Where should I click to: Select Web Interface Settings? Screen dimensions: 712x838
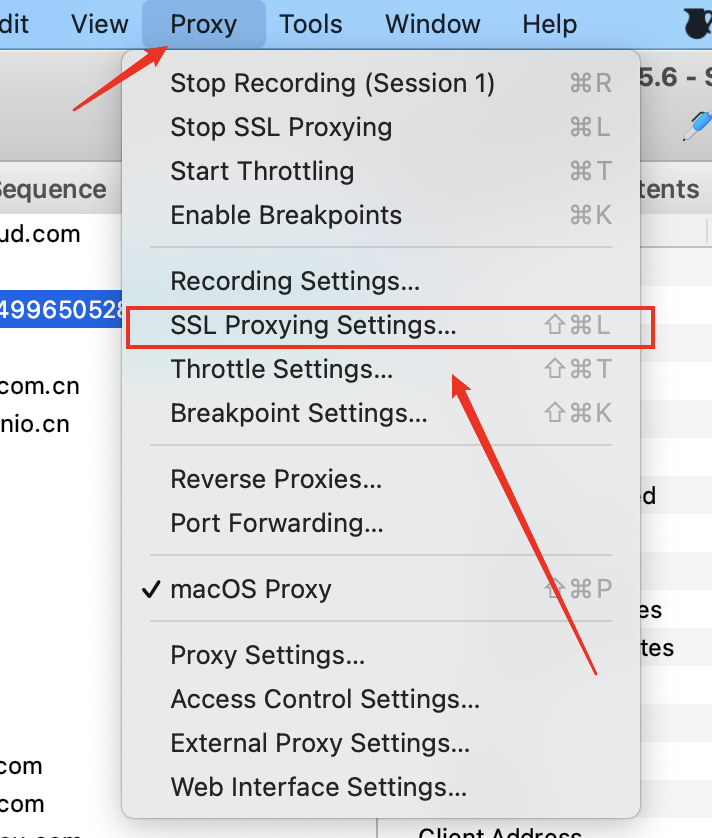[319, 787]
